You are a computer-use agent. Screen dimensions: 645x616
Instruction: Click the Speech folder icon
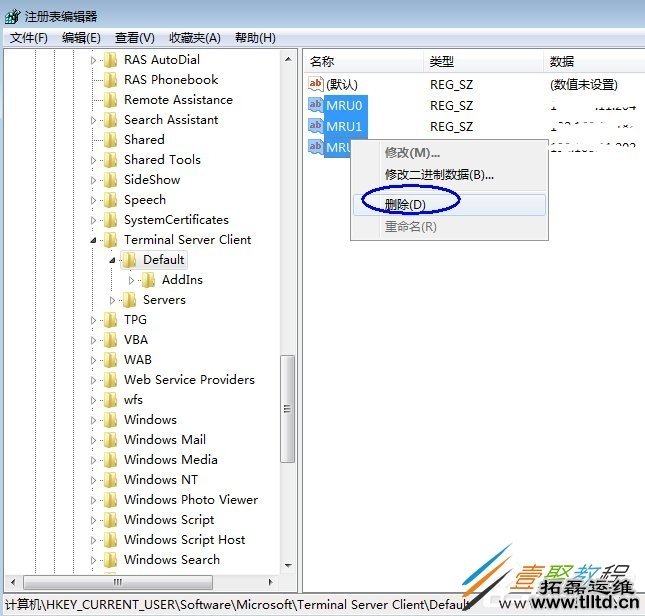click(110, 200)
